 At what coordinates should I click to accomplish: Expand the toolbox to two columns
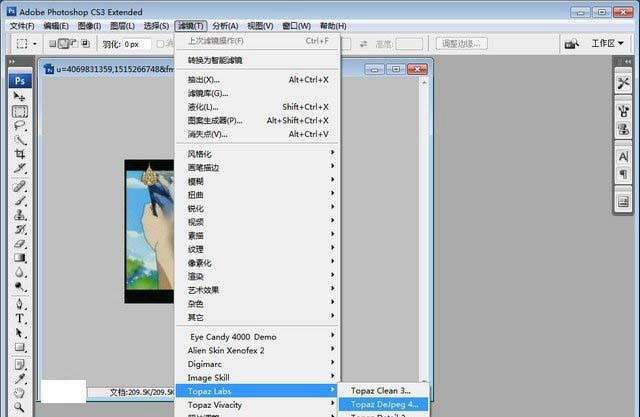click(x=12, y=62)
